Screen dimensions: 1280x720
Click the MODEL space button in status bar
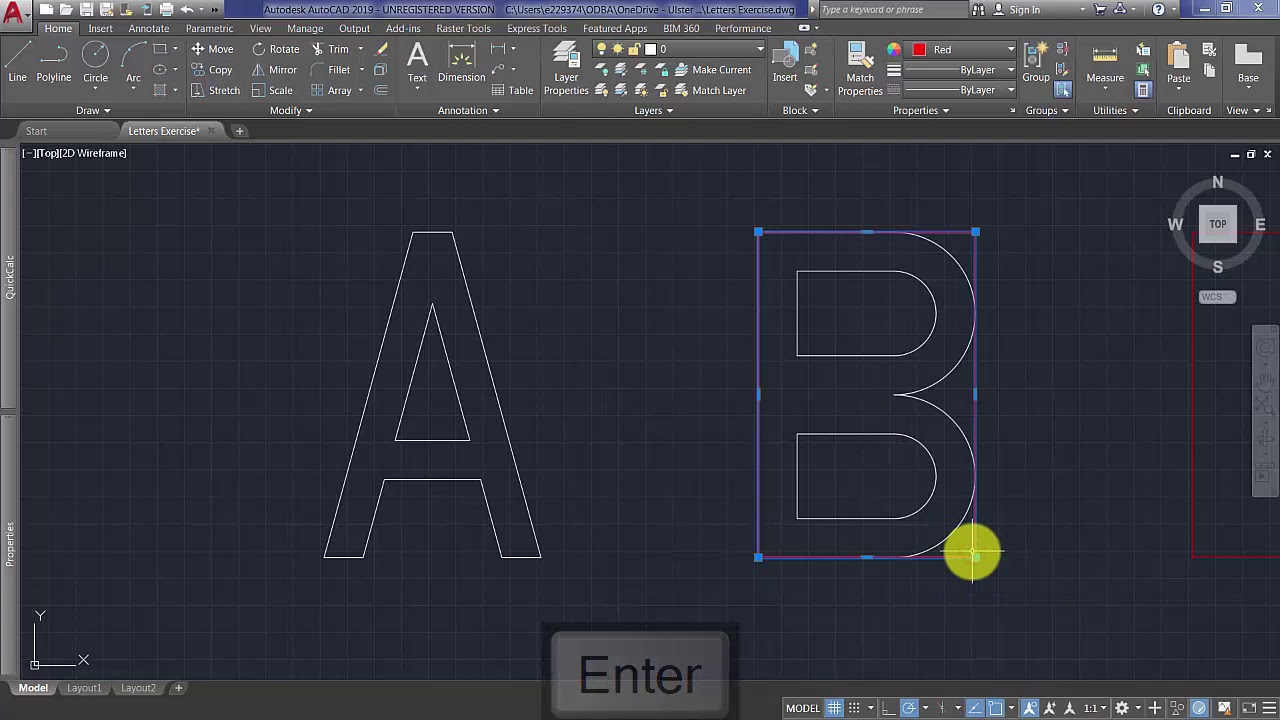click(x=803, y=708)
